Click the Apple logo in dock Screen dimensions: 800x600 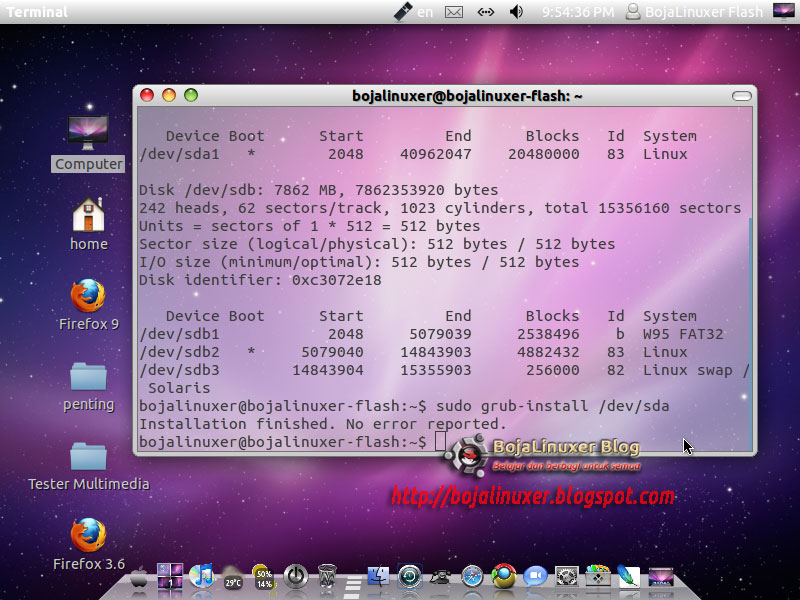click(x=138, y=579)
